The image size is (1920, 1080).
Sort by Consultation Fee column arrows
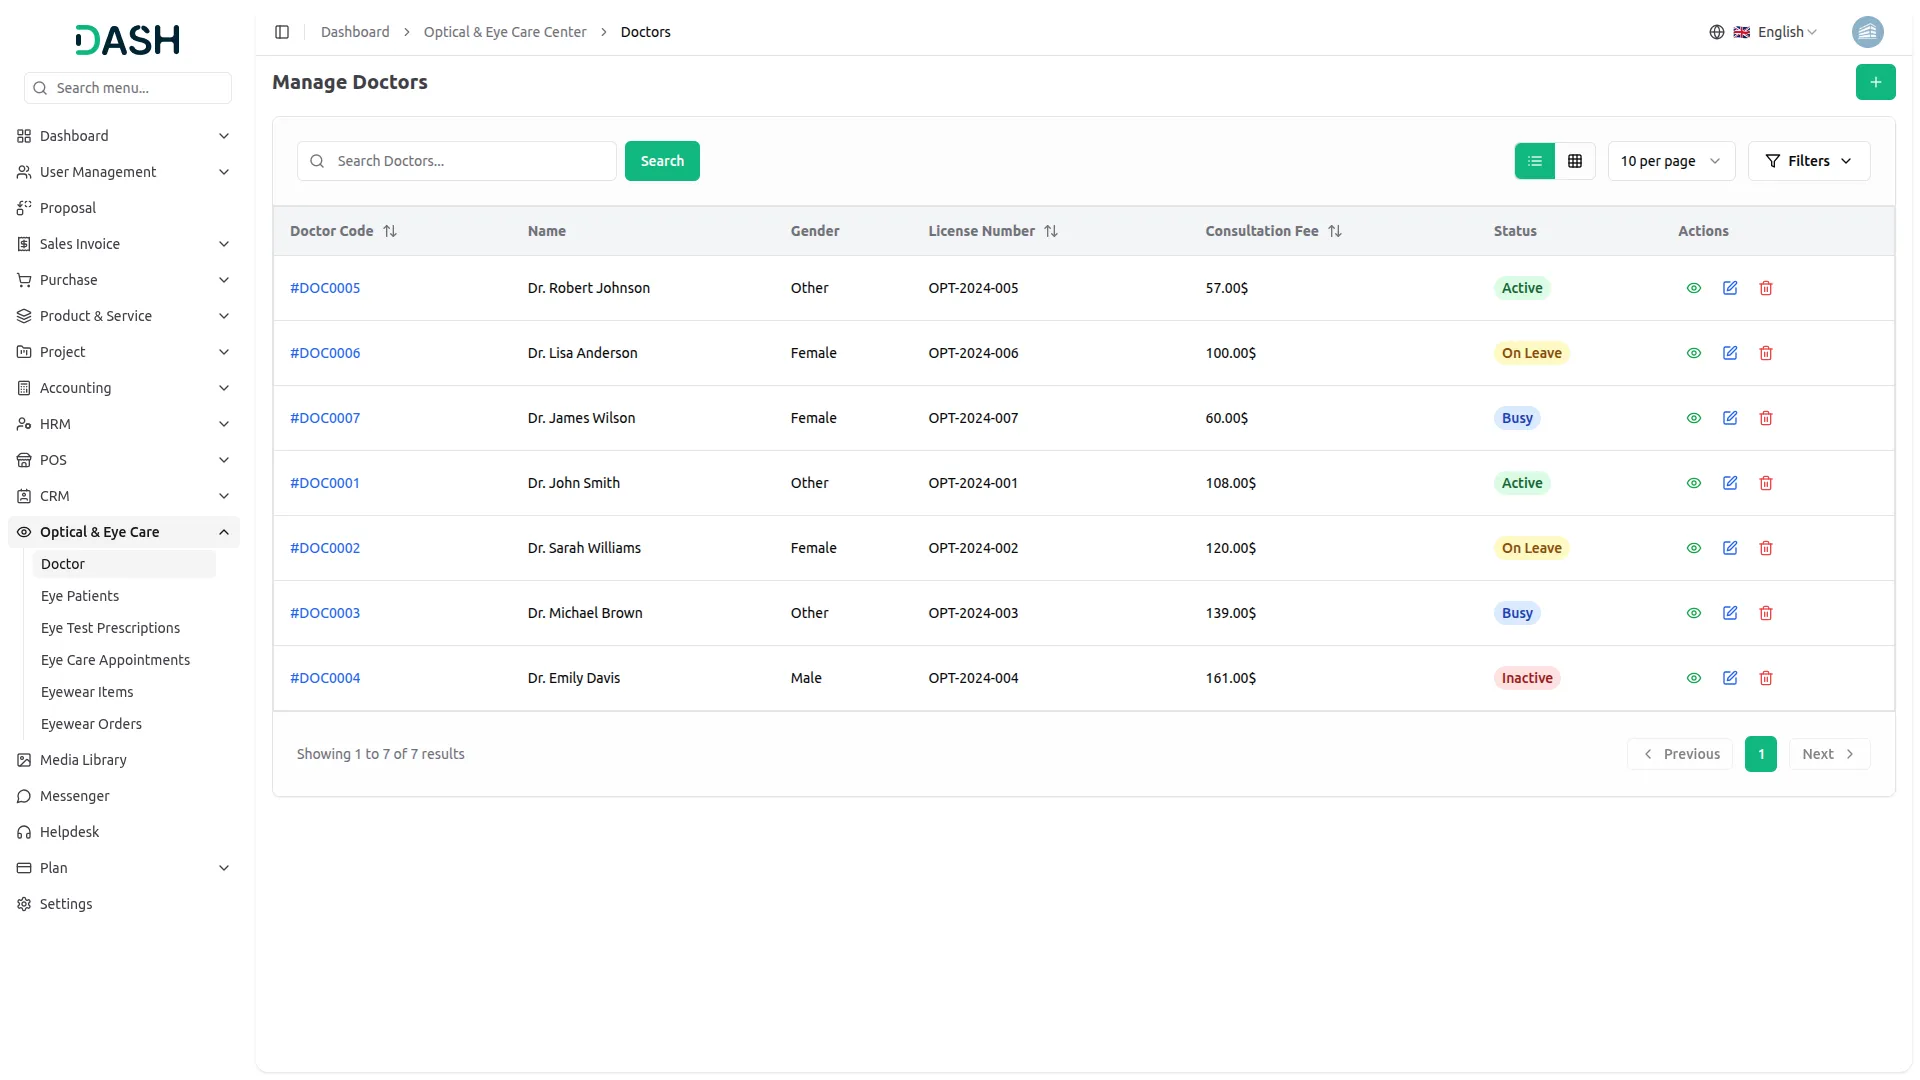tap(1335, 231)
